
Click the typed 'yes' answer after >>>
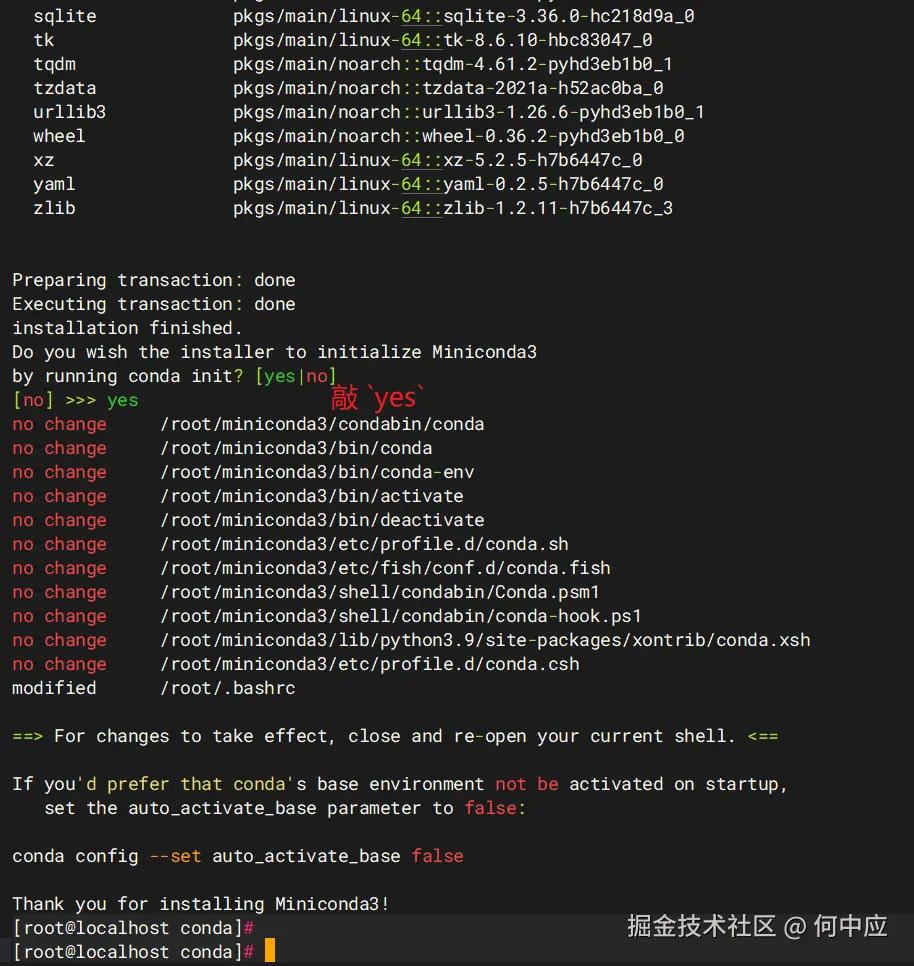pos(123,401)
